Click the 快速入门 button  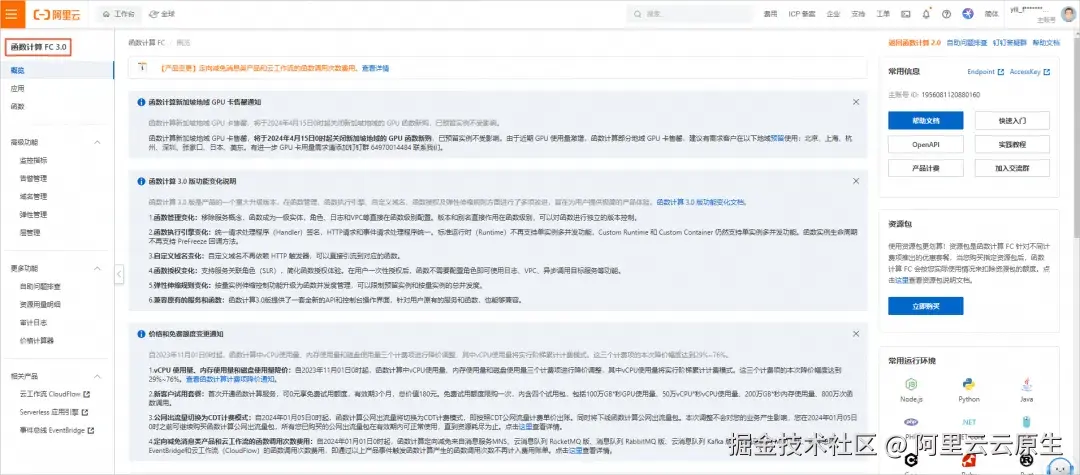pos(1012,120)
